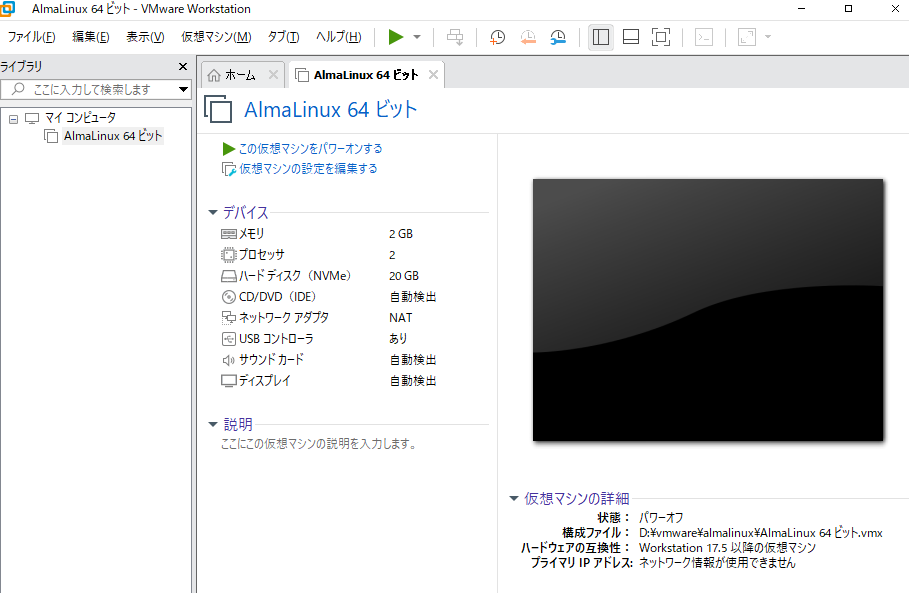Image resolution: width=909 pixels, height=593 pixels.
Task: Select the ハード ディスク (NVMe) label
Action: [x=295, y=276]
